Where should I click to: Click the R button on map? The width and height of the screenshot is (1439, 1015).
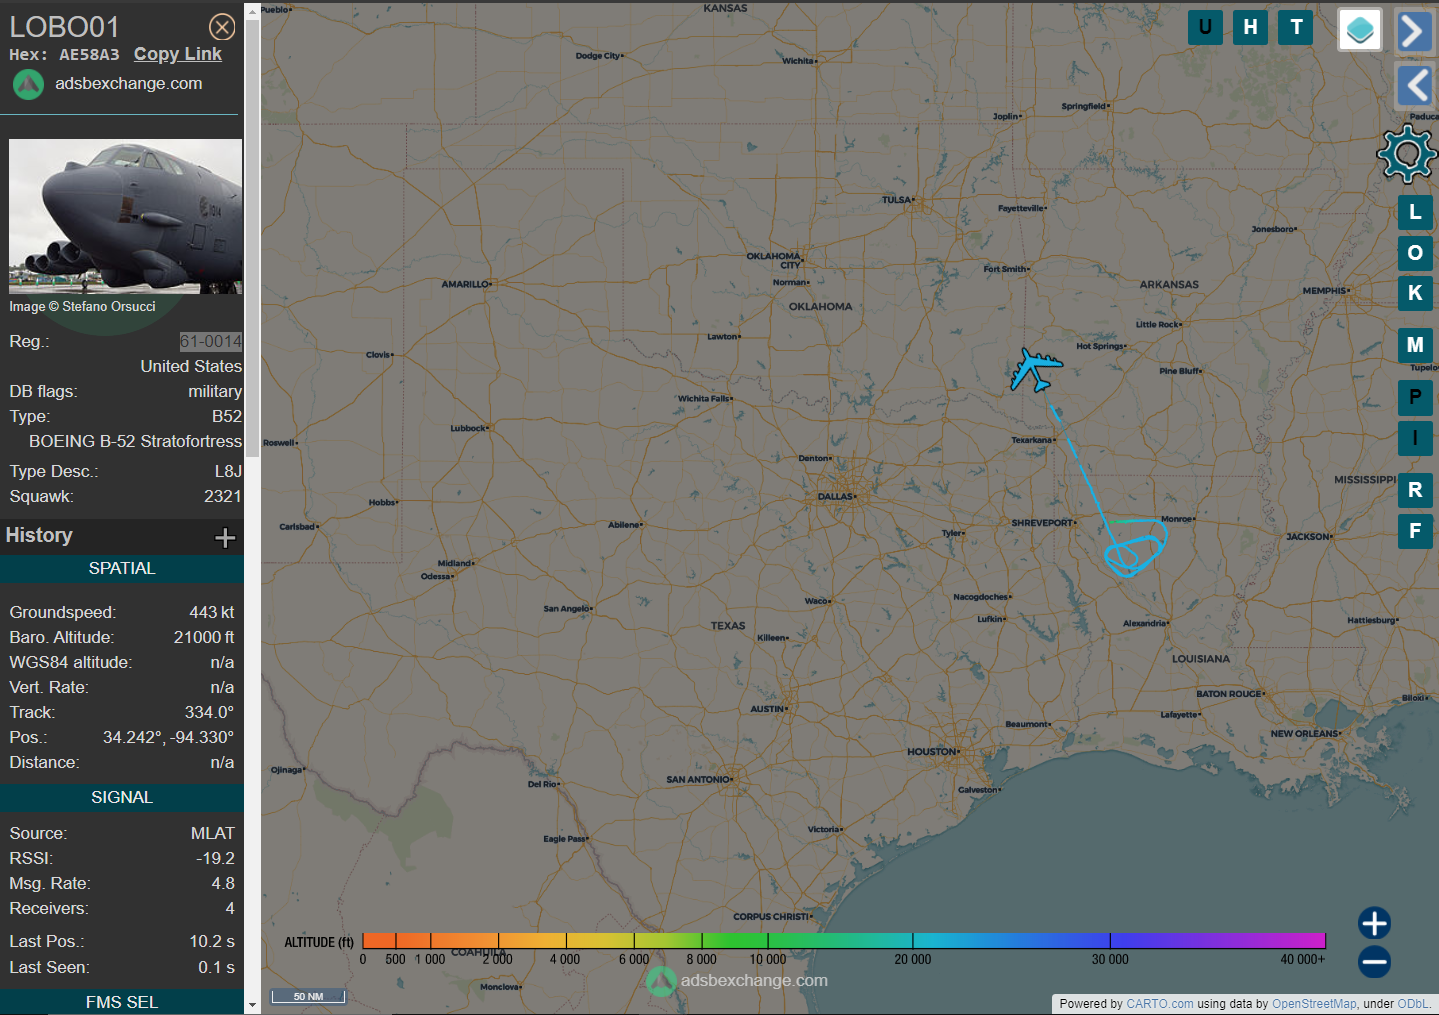pyautogui.click(x=1415, y=490)
